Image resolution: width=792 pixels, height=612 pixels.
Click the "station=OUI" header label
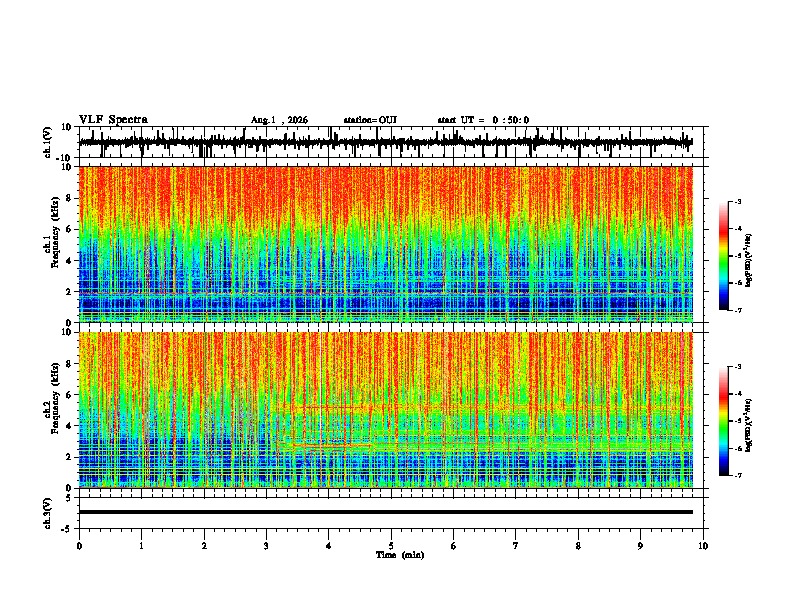(x=370, y=120)
